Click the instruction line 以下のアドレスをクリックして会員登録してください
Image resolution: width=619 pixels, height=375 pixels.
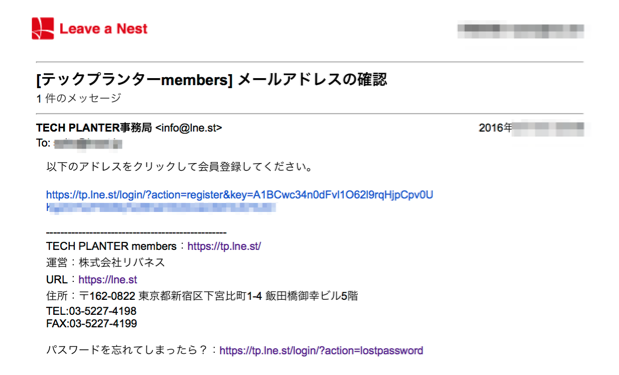click(180, 167)
